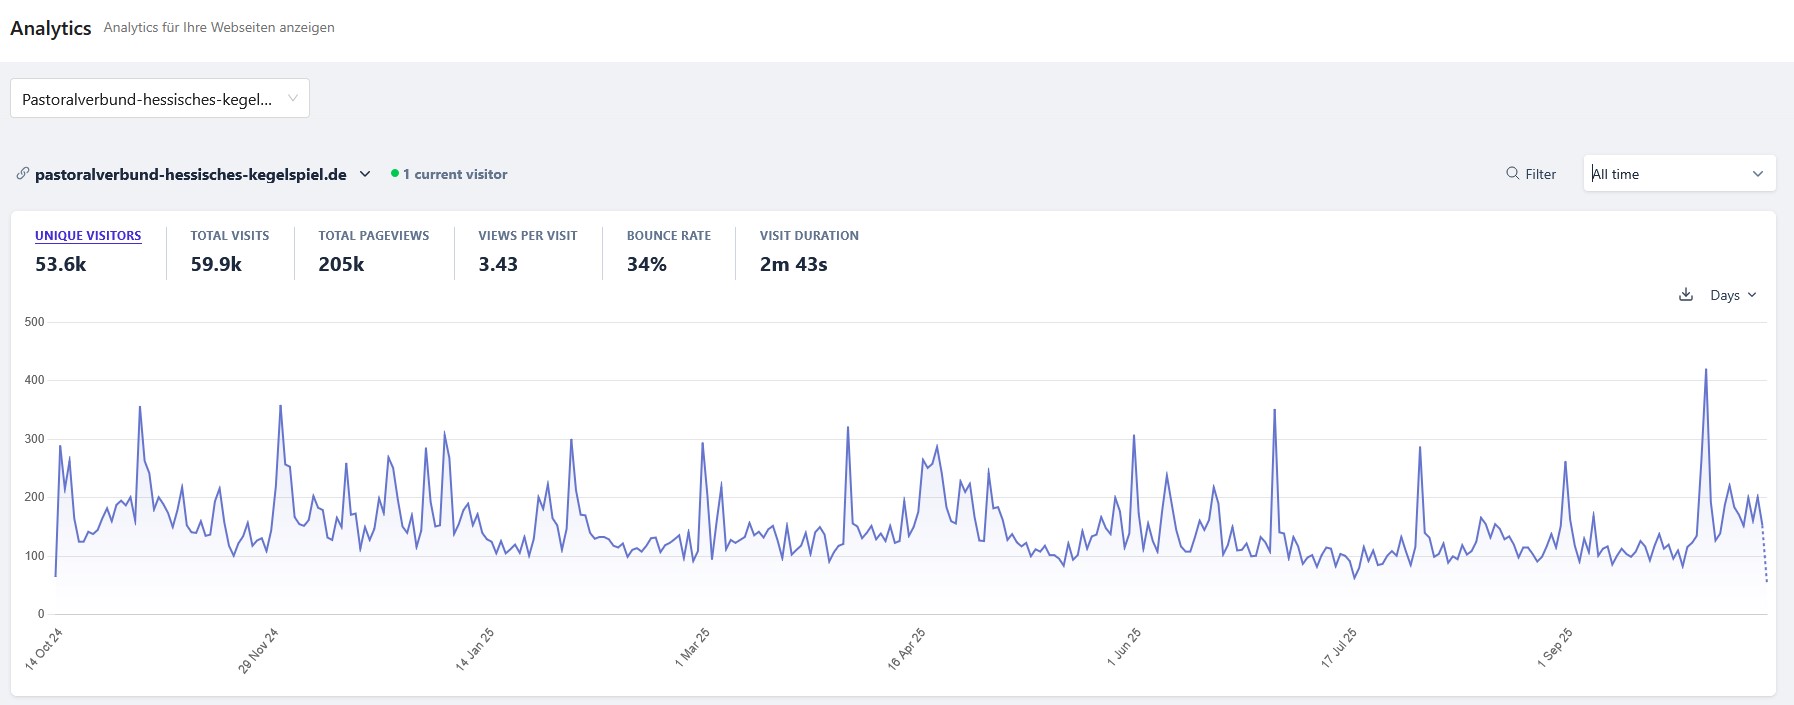Image resolution: width=1794 pixels, height=705 pixels.
Task: Open the Pastoralverbund-hessisches-kegel website selector dropdown
Action: coord(160,99)
